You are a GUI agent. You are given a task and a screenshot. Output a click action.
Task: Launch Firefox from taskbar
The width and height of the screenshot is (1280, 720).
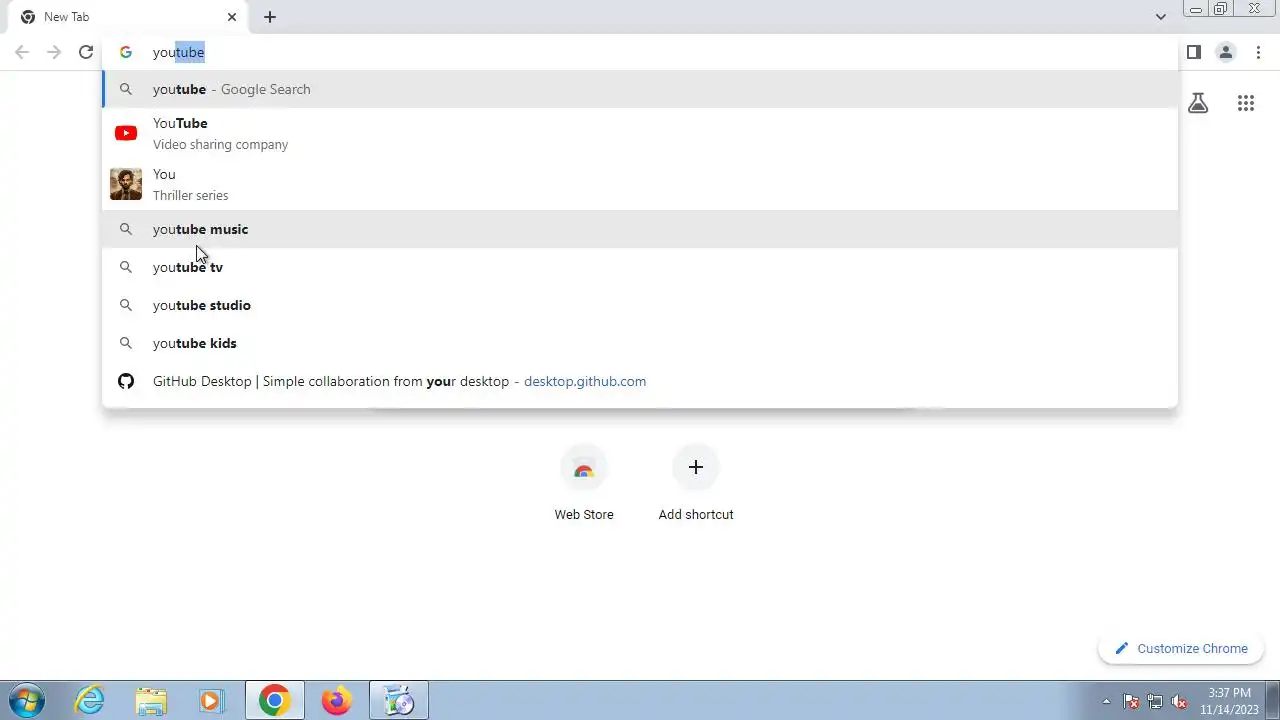pos(337,700)
